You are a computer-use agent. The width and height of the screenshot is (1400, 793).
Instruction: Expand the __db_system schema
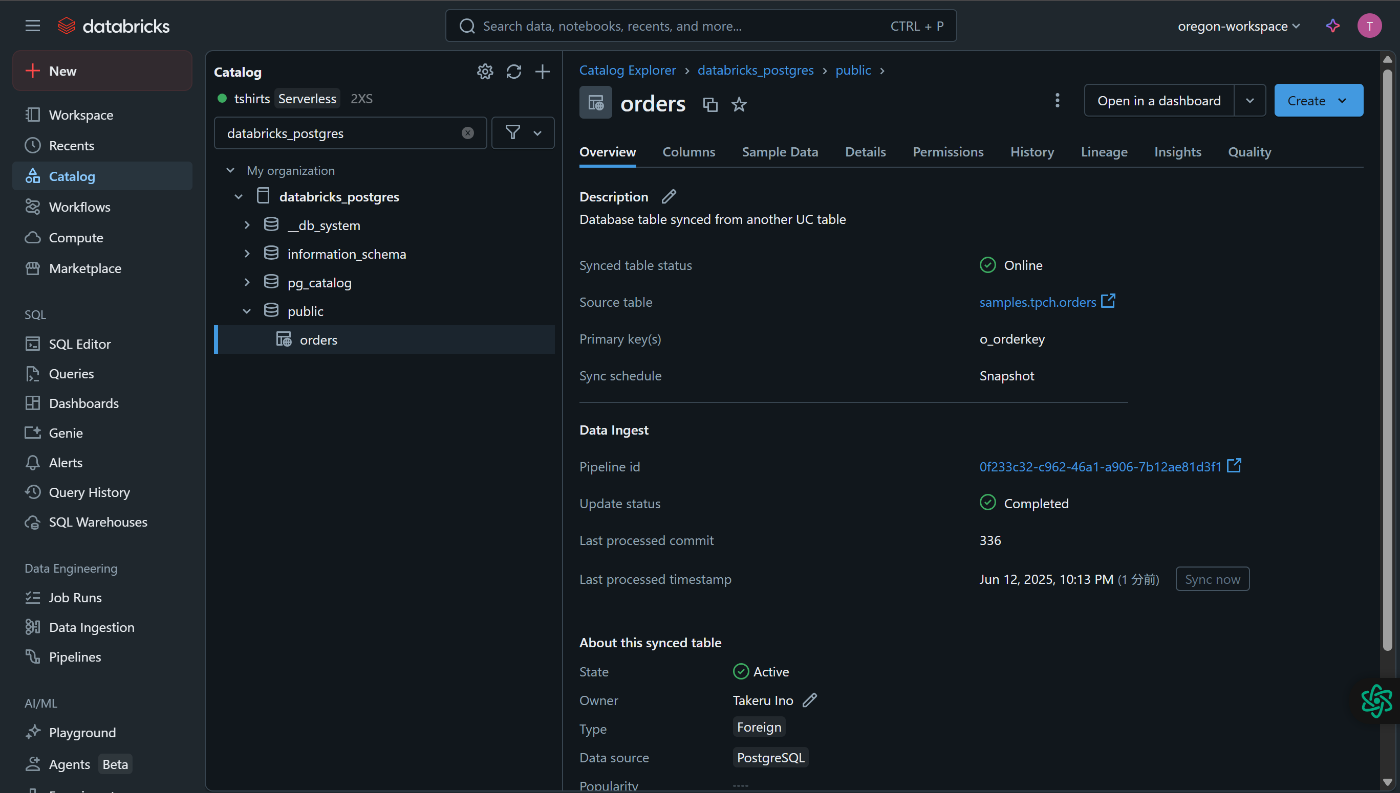[247, 226]
